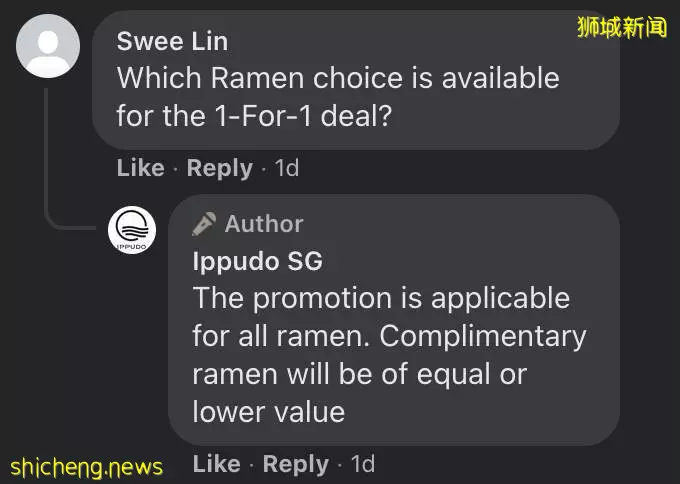Open Swee Lin's profile name link

(x=172, y=42)
